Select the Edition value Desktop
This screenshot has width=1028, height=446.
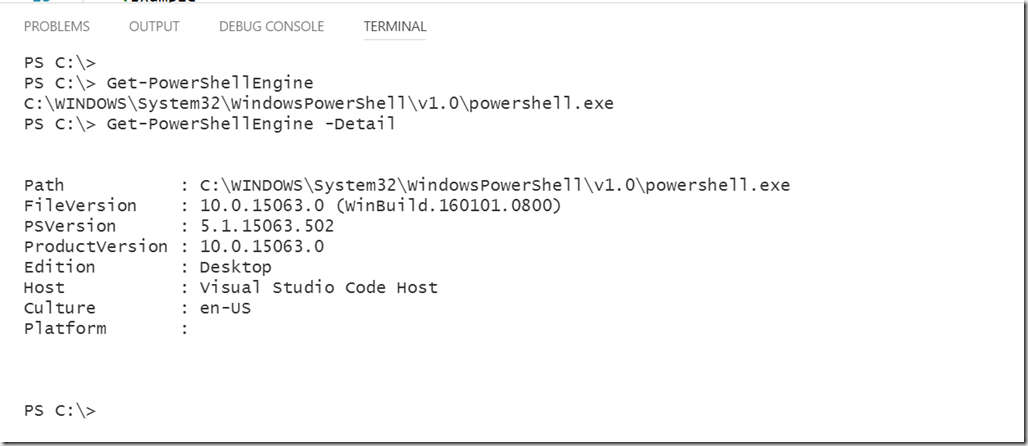(235, 268)
